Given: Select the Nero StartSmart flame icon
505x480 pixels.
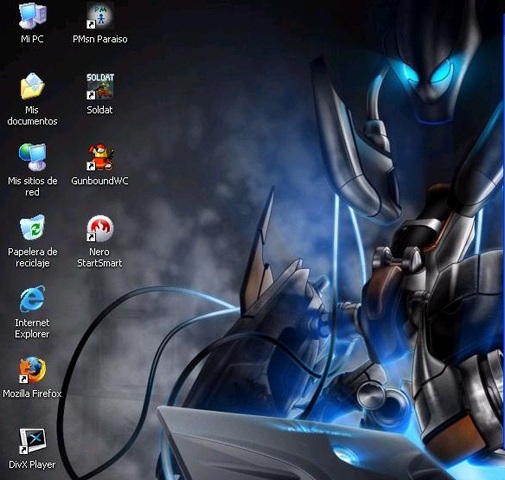Looking at the screenshot, I should click(x=100, y=228).
